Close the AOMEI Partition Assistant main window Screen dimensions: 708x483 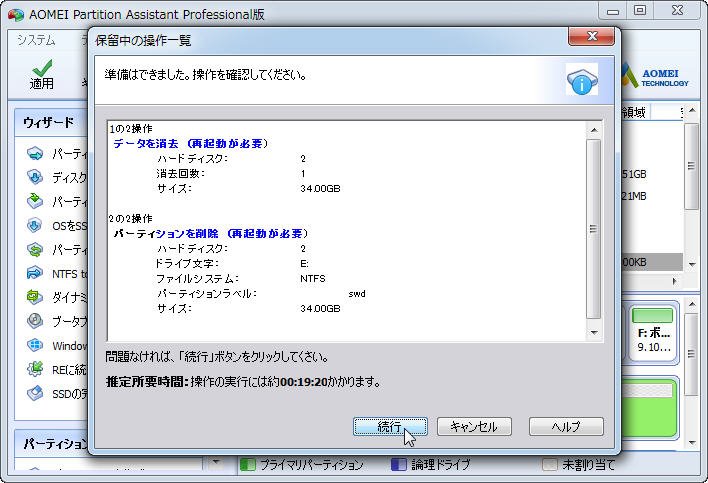point(677,11)
